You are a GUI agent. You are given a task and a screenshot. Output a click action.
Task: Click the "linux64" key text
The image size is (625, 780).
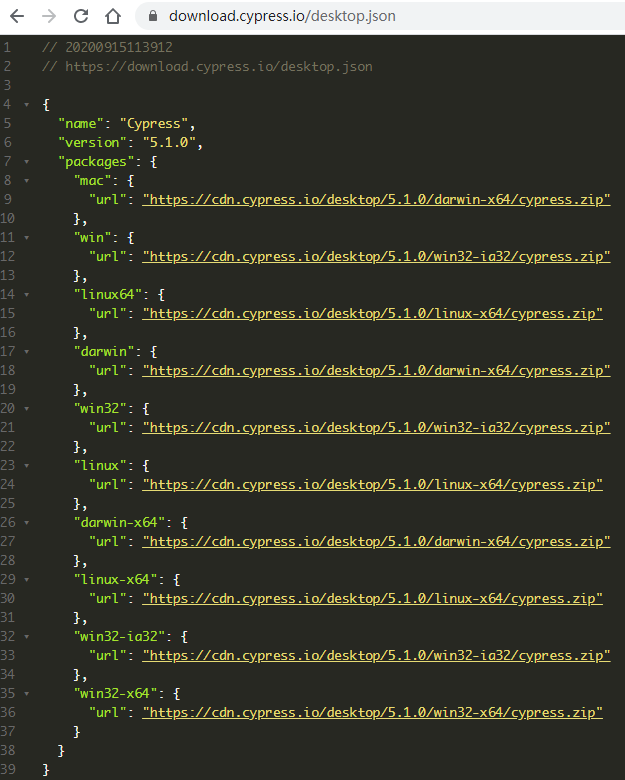(107, 294)
